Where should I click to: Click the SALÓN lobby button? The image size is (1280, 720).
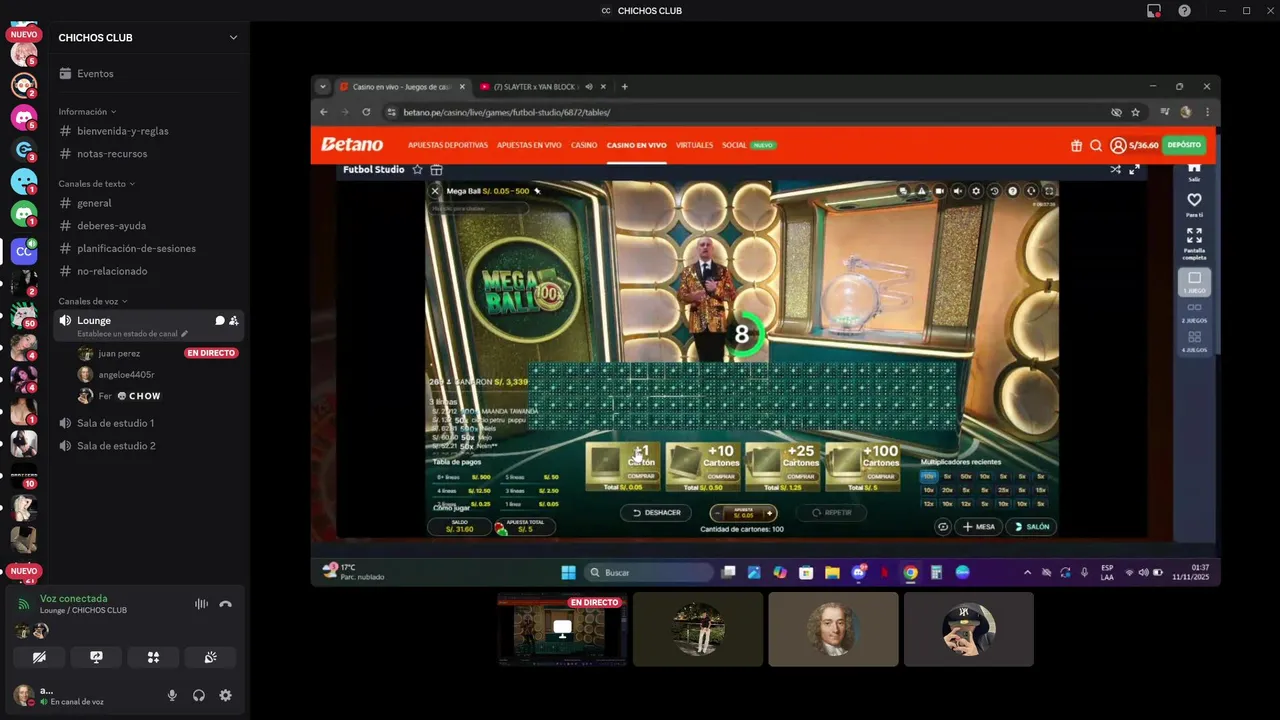click(x=1032, y=526)
